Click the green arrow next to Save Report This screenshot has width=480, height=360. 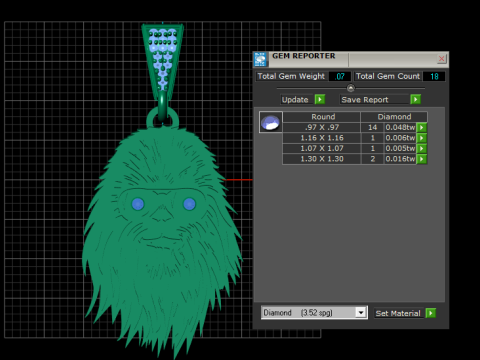point(415,99)
